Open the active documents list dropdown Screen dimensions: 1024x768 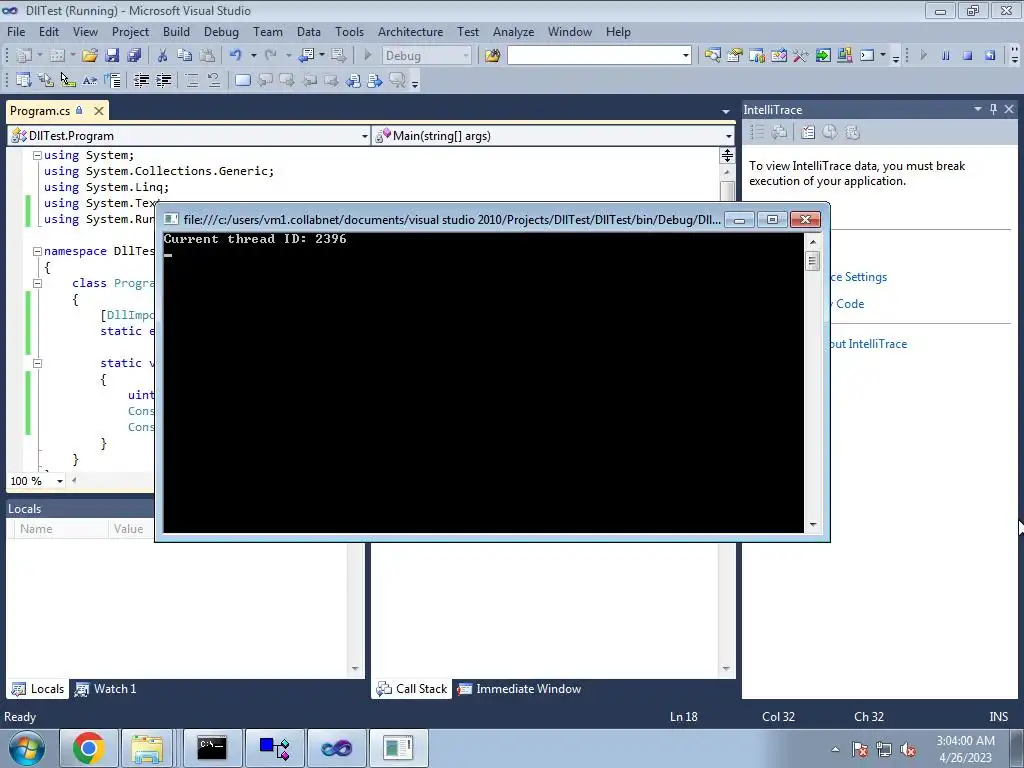click(726, 112)
